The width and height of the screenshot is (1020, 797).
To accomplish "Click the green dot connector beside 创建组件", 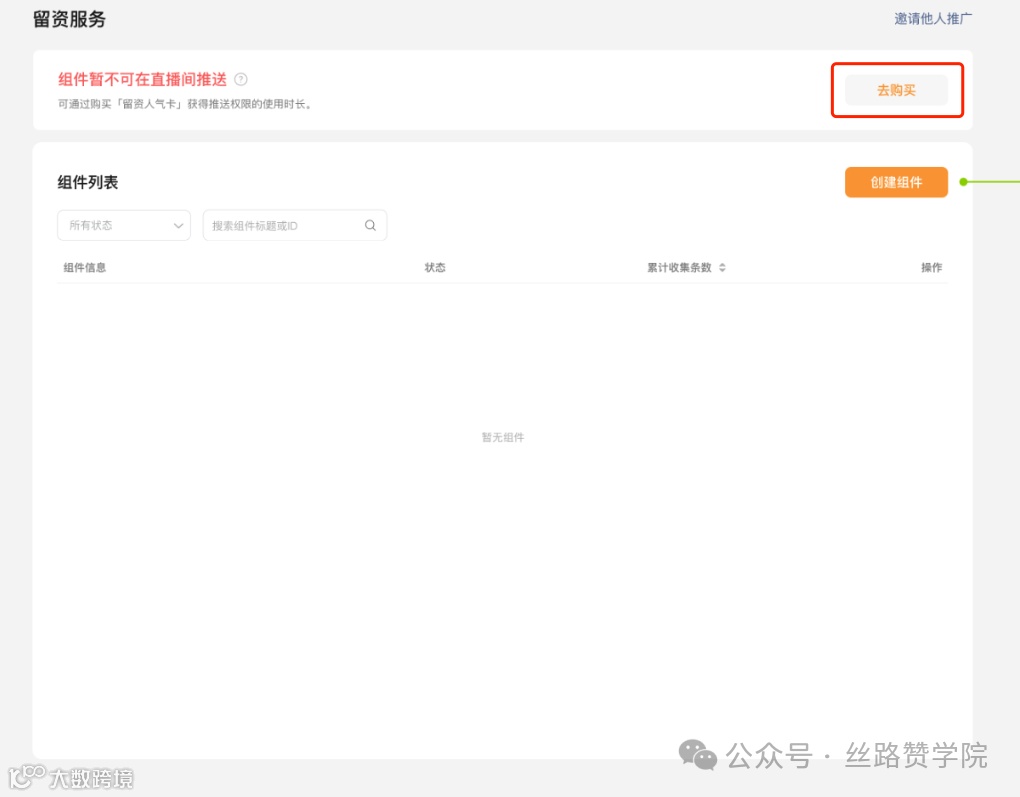I will (x=963, y=182).
